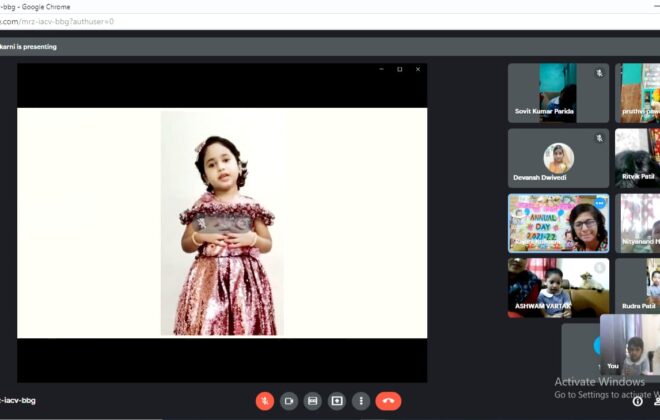Toggle the camera button in call controls
Image resolution: width=660 pixels, height=420 pixels.
tap(289, 401)
